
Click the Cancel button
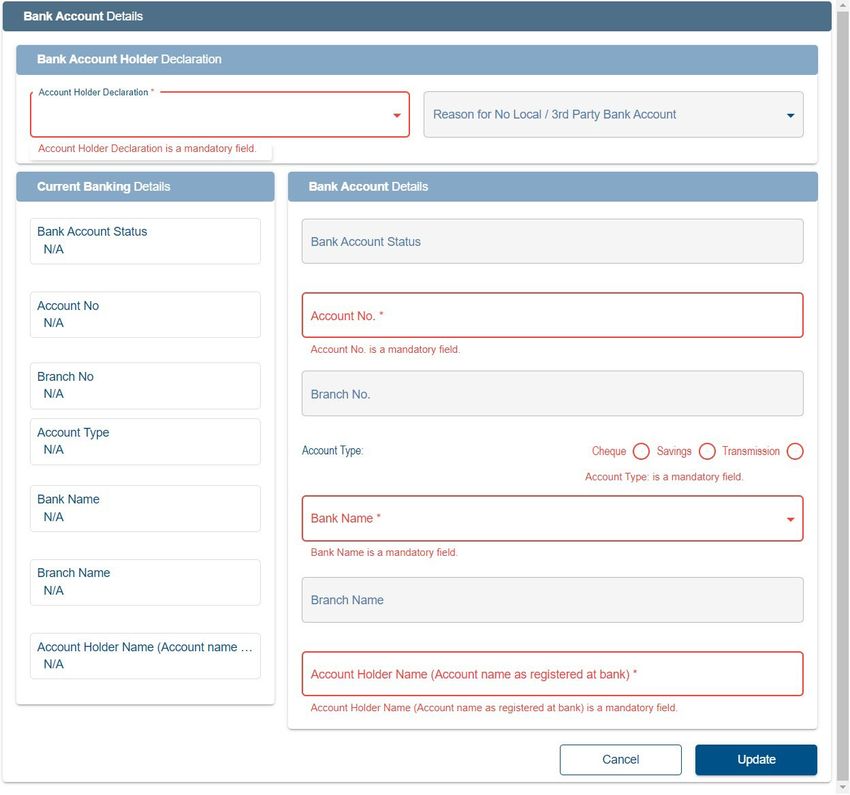(x=621, y=760)
